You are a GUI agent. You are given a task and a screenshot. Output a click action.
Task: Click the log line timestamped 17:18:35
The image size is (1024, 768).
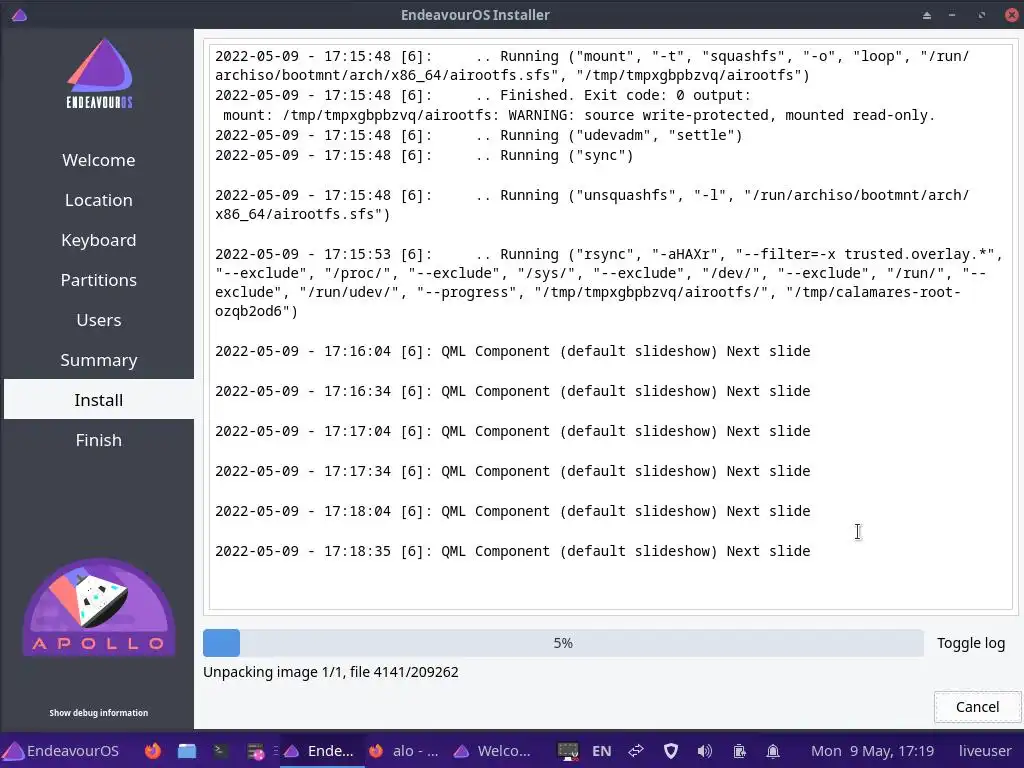513,551
